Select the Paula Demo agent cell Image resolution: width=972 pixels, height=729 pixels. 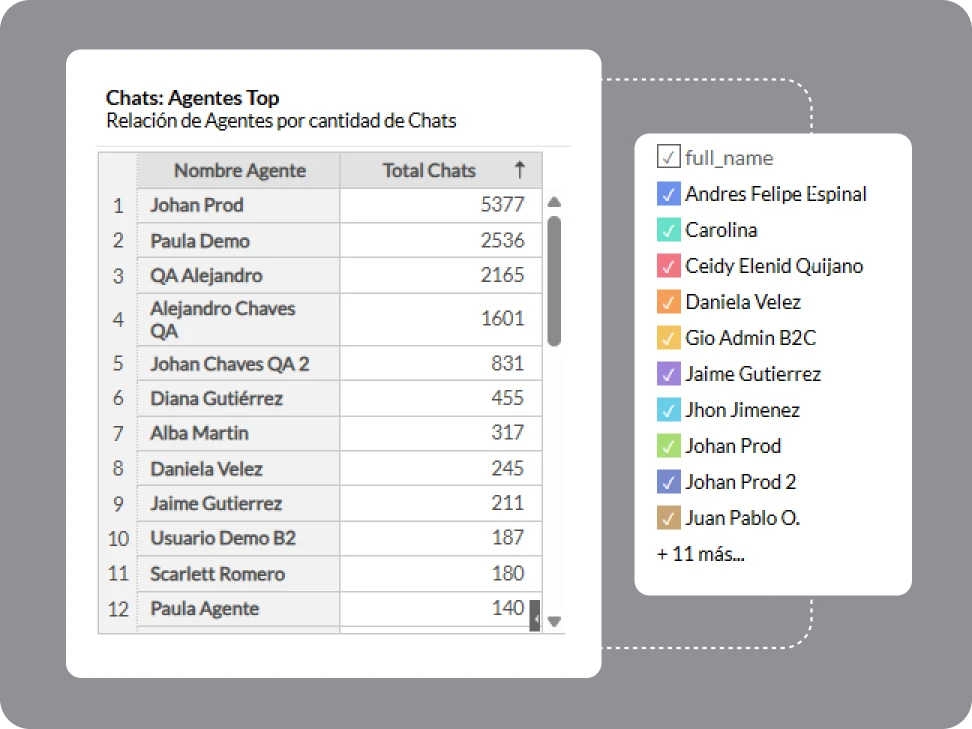[200, 241]
